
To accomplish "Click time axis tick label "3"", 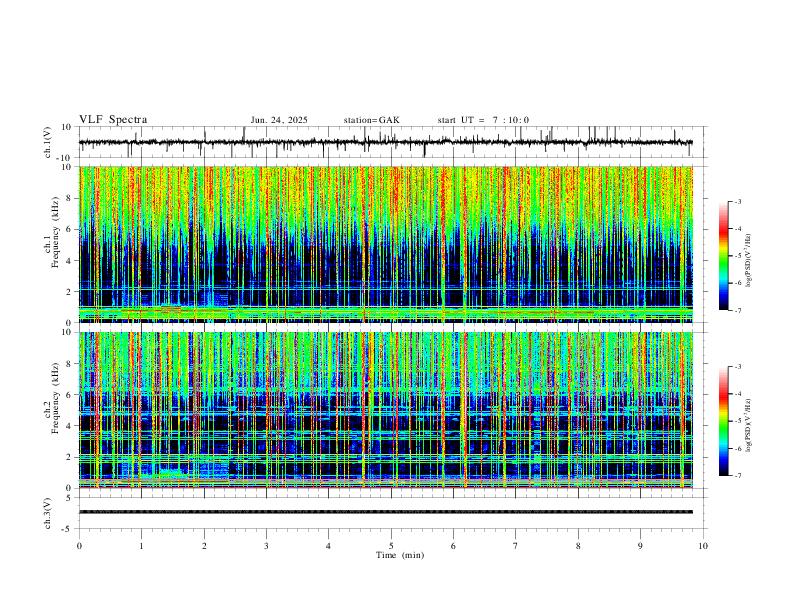I will click(x=266, y=546).
